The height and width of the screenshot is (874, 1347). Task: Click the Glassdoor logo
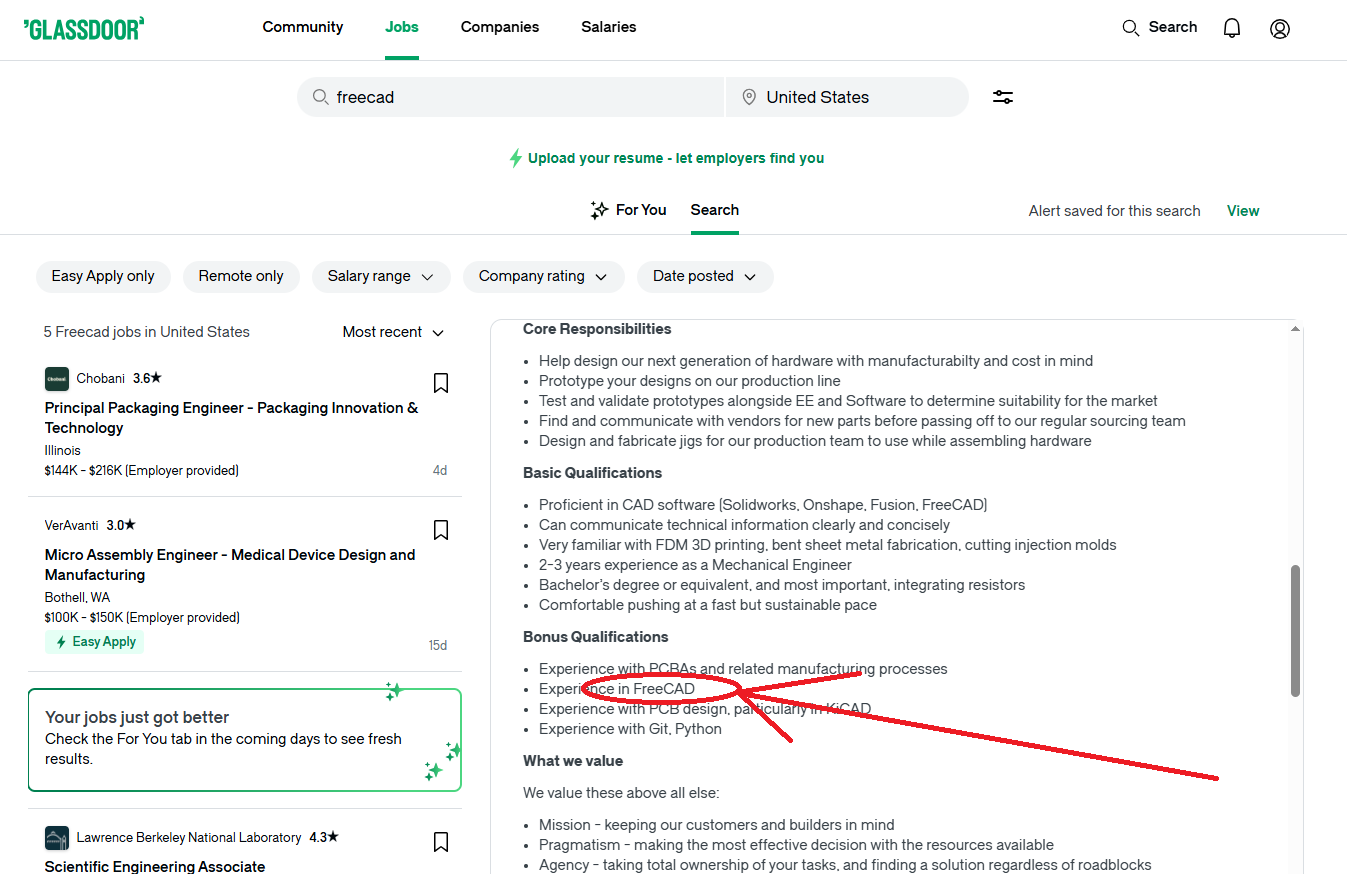tap(84, 28)
